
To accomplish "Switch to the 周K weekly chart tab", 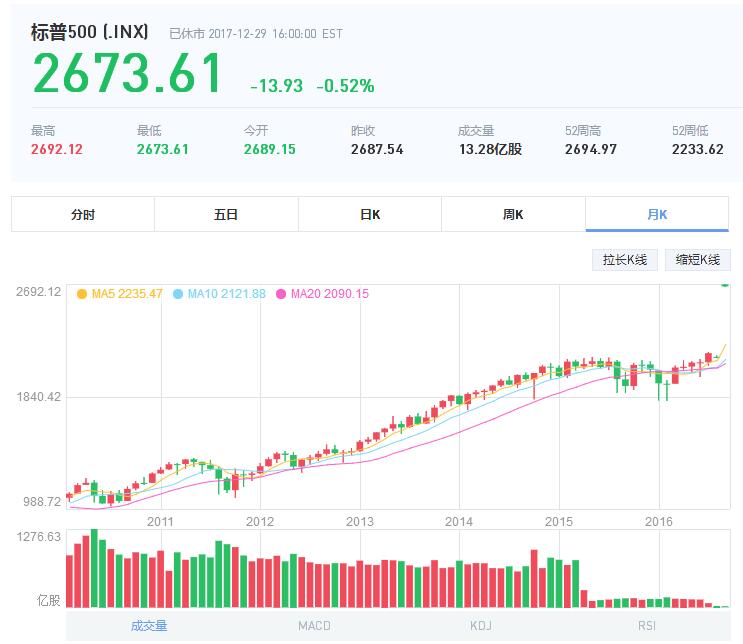I will [513, 215].
